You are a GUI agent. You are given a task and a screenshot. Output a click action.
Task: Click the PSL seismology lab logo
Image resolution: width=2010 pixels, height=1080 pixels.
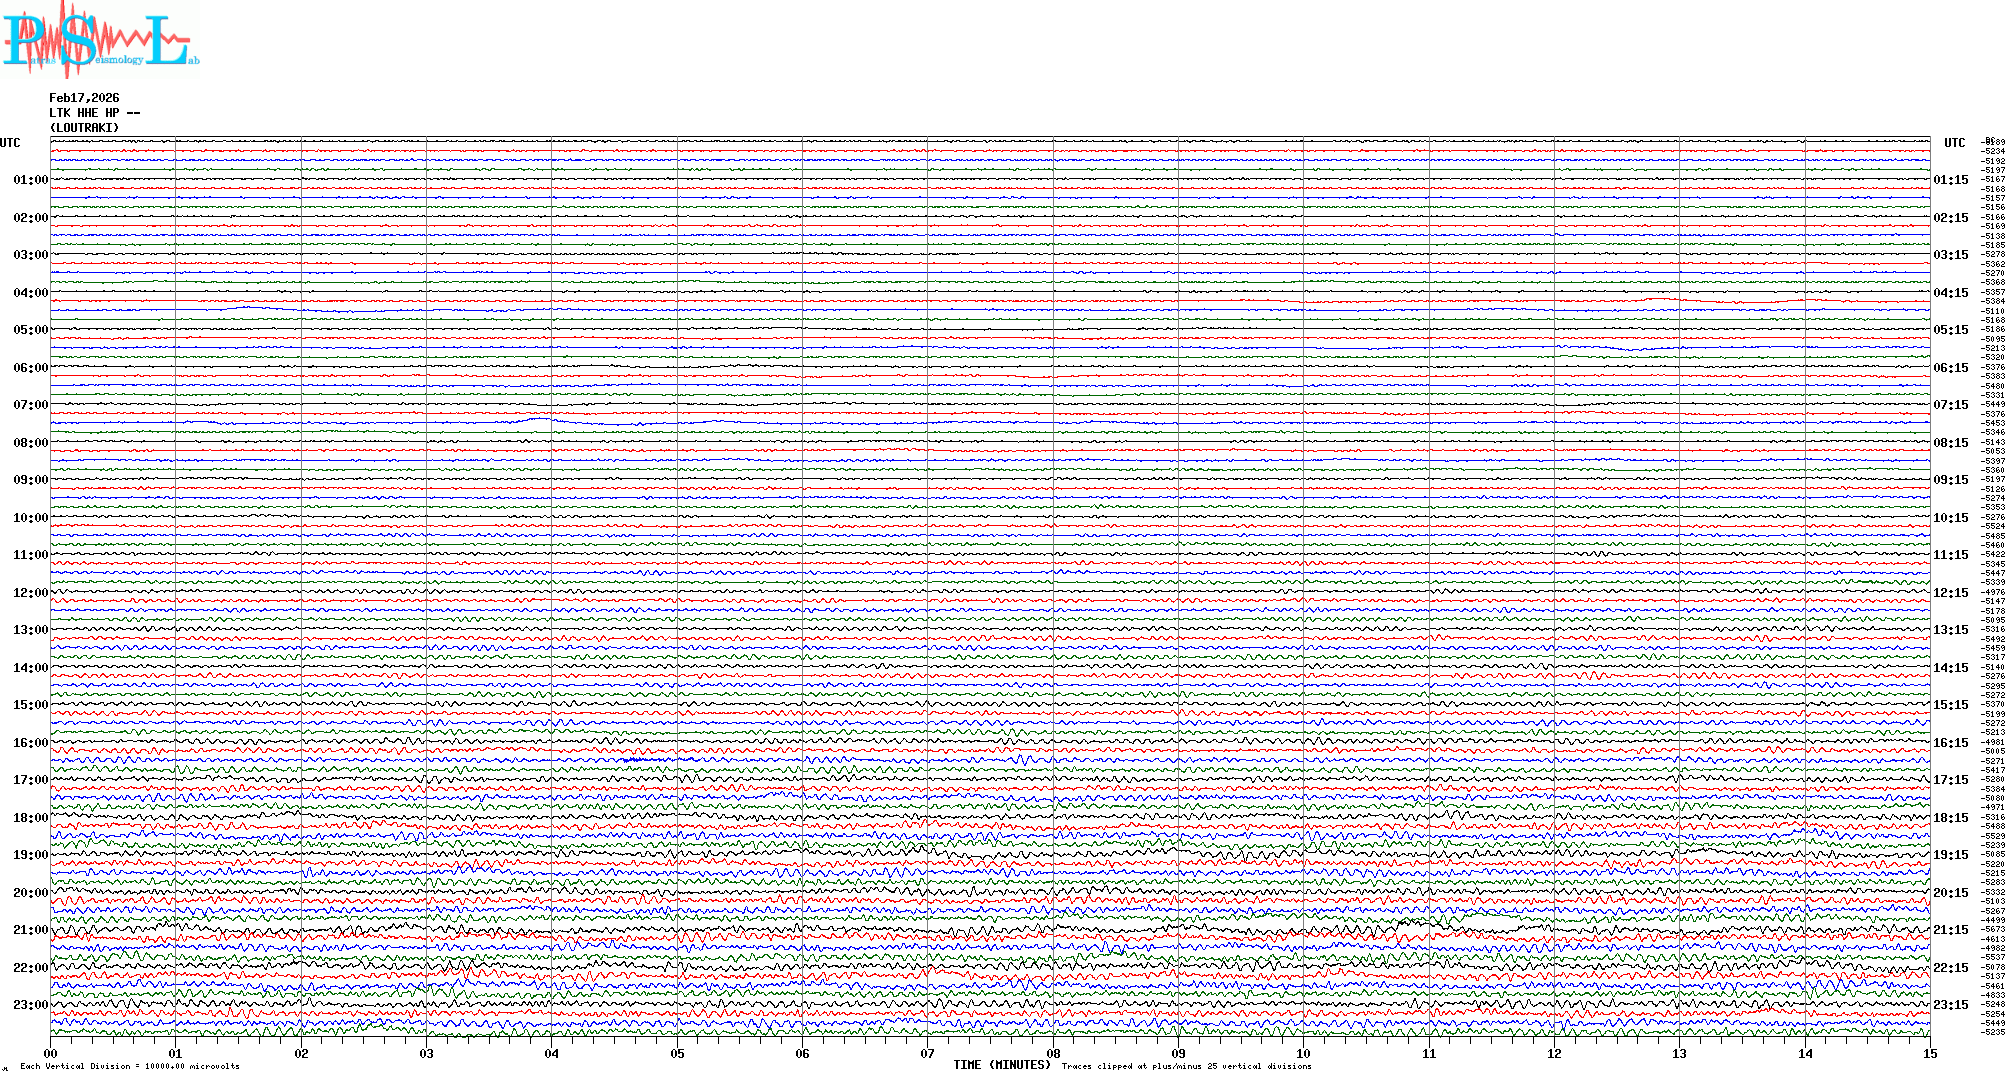point(98,40)
